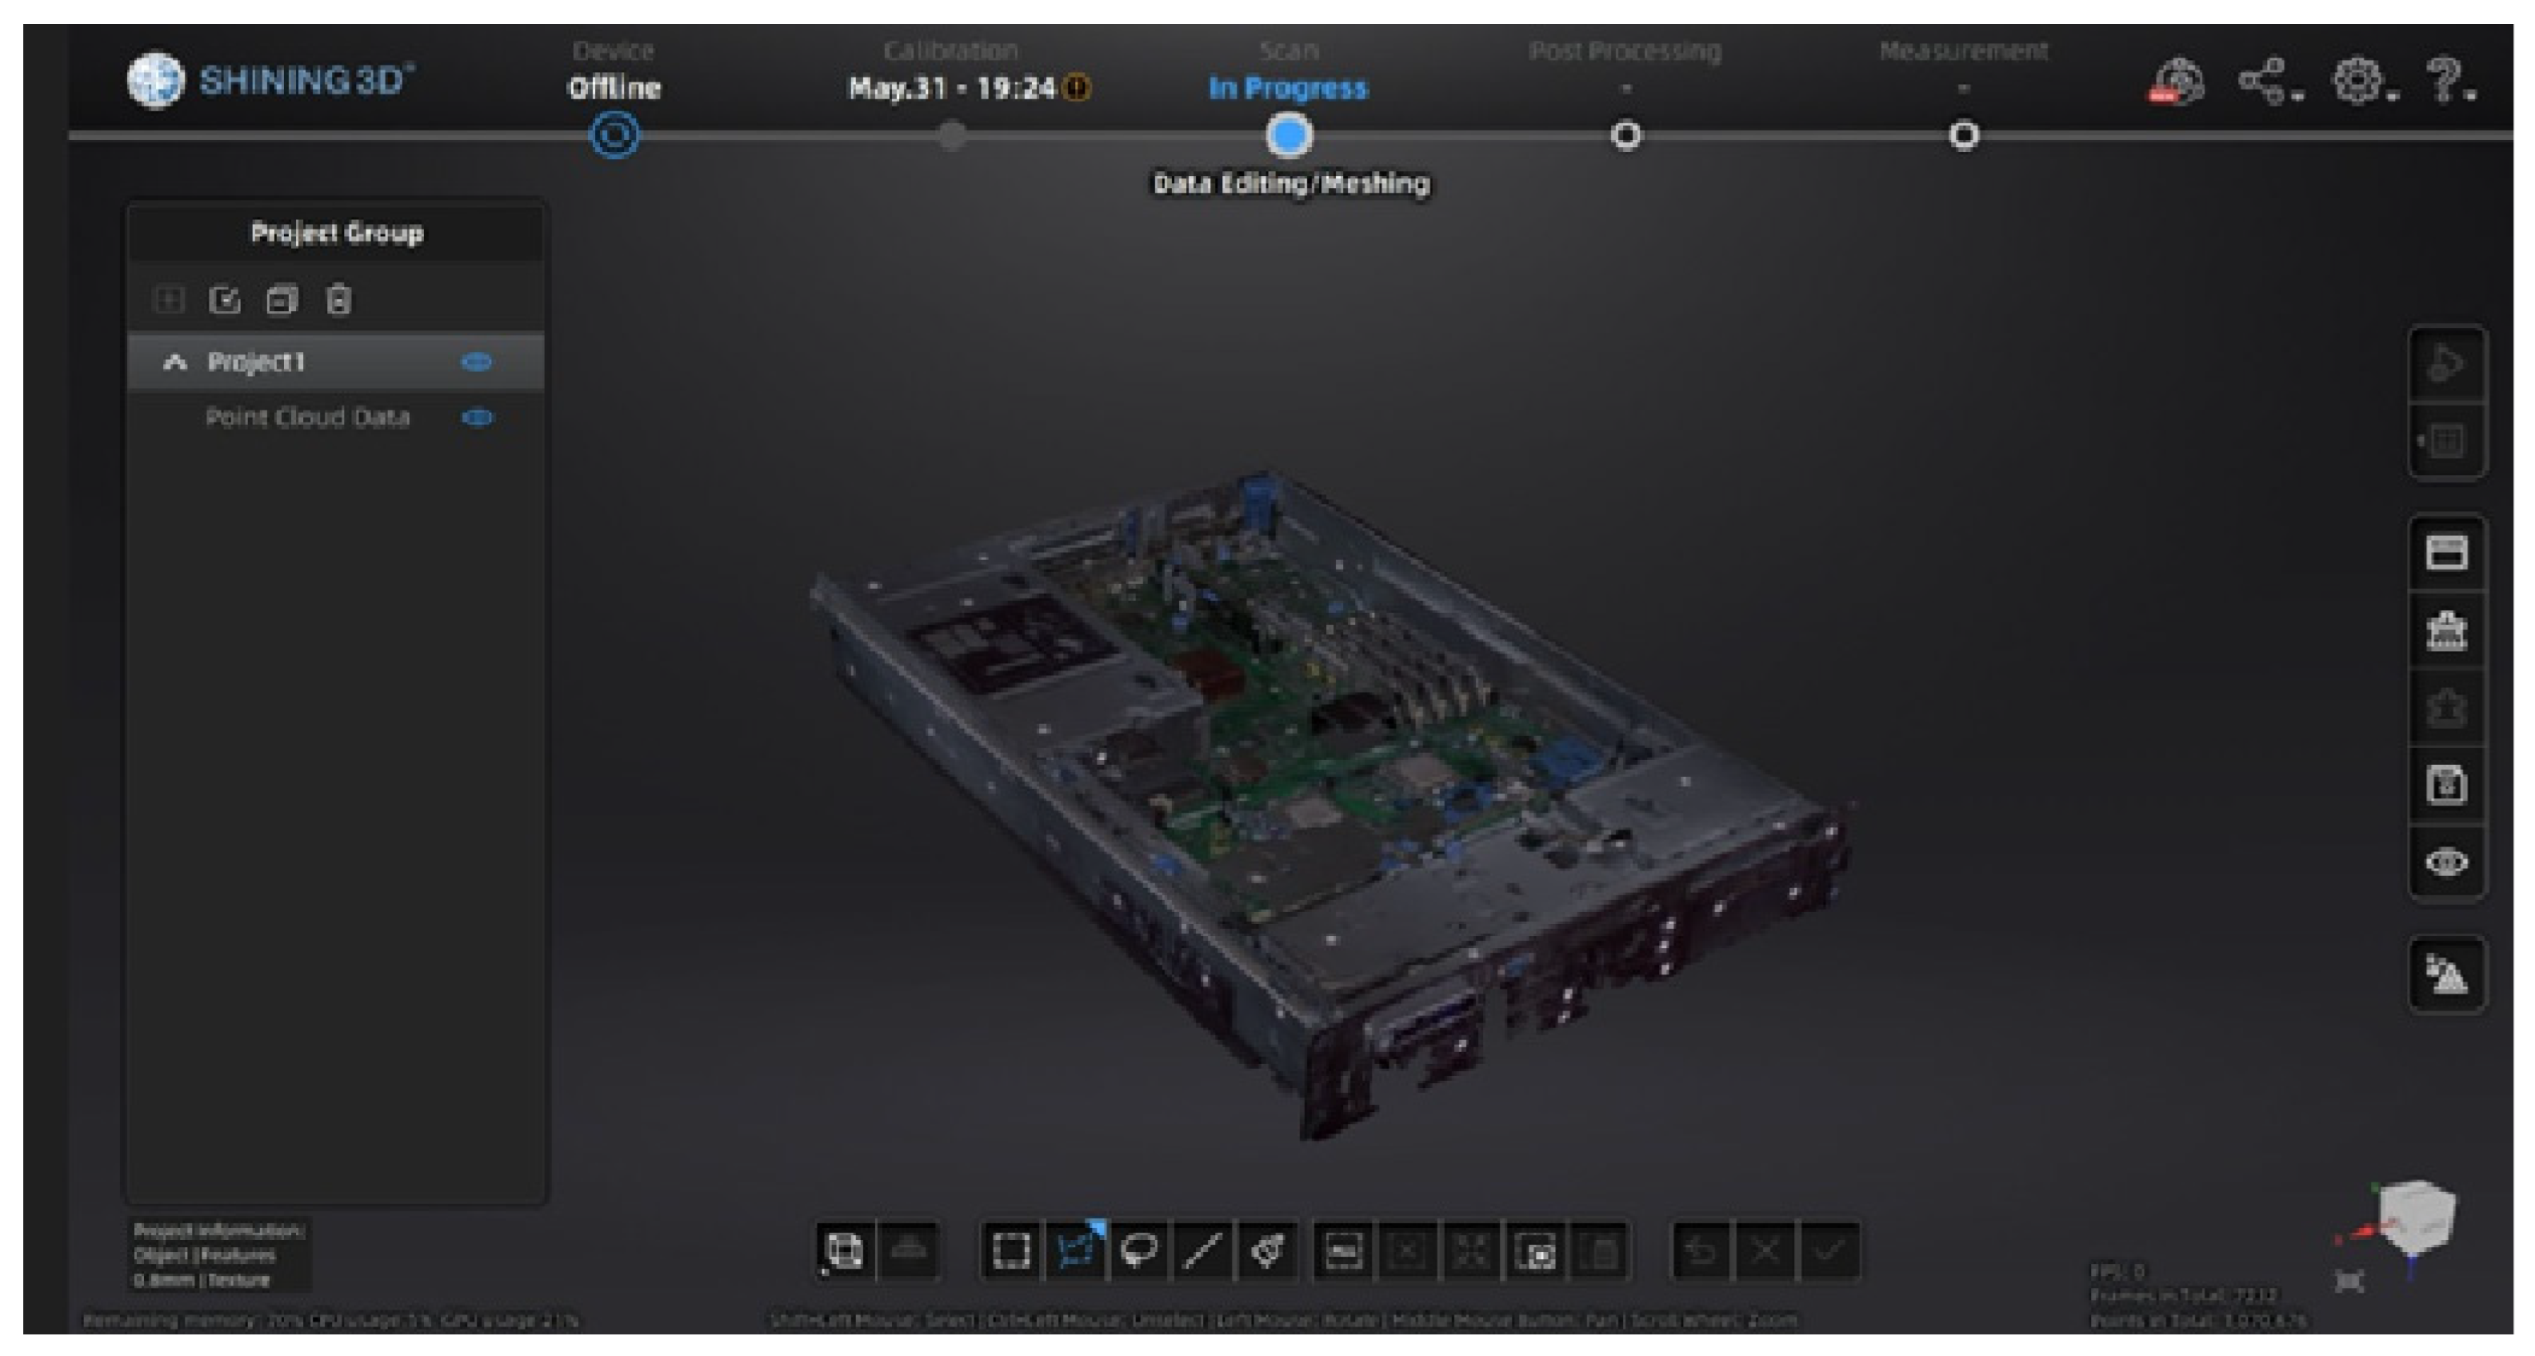2535x1356 pixels.
Task: Collapse the Project1 tree arrow
Action: click(x=175, y=362)
